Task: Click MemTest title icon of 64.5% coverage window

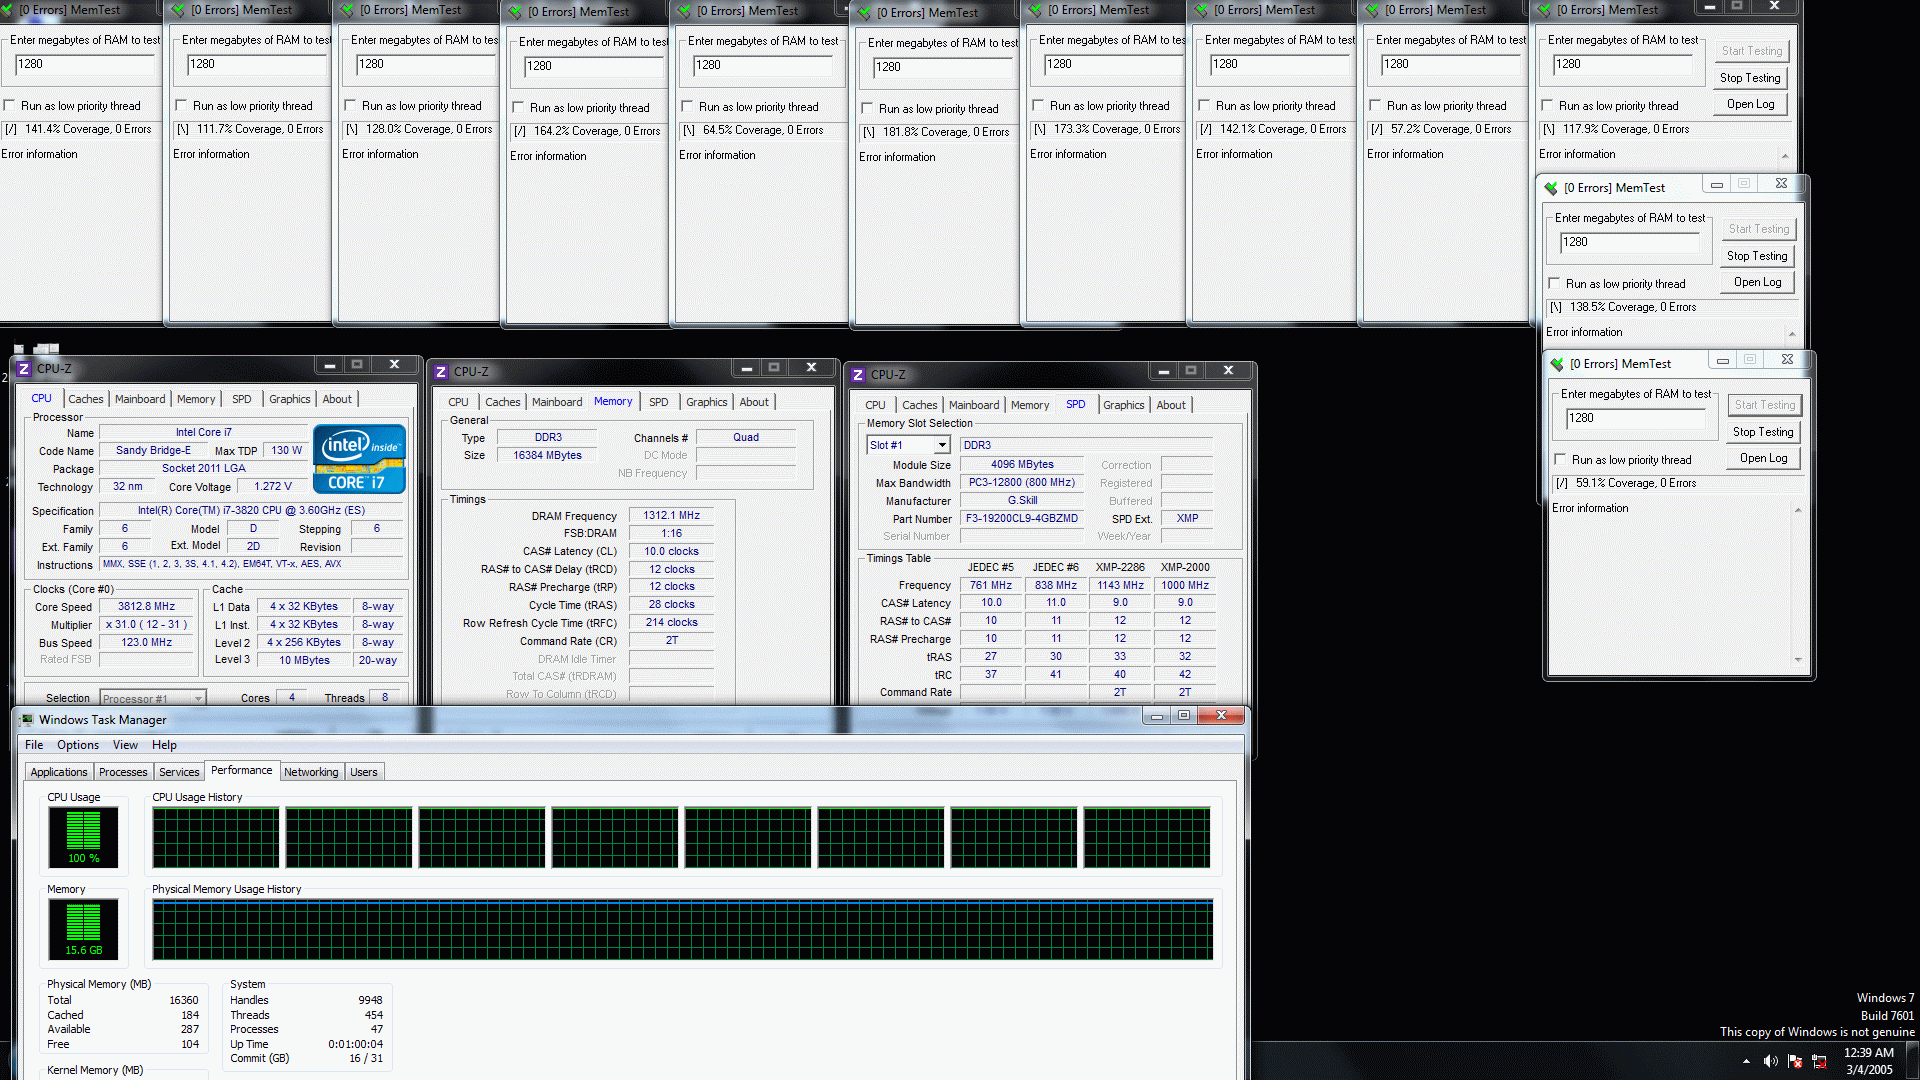Action: click(x=685, y=11)
